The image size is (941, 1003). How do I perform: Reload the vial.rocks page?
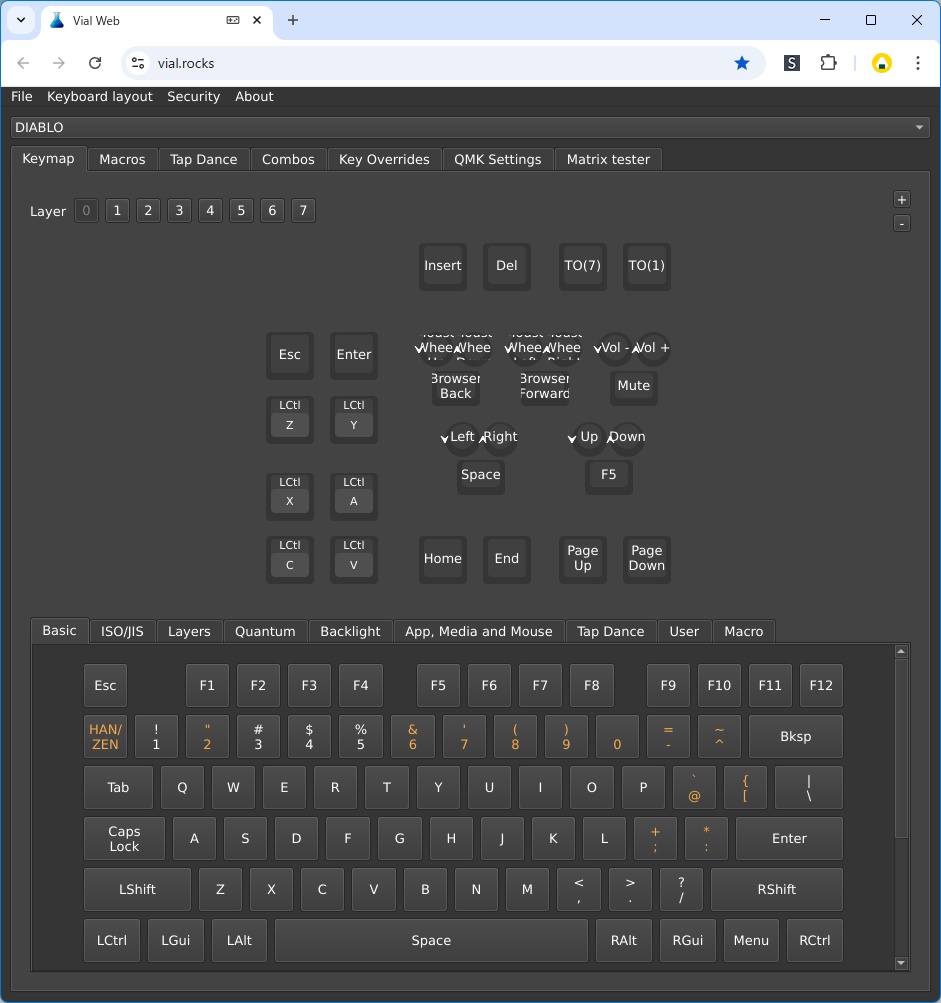pos(95,63)
